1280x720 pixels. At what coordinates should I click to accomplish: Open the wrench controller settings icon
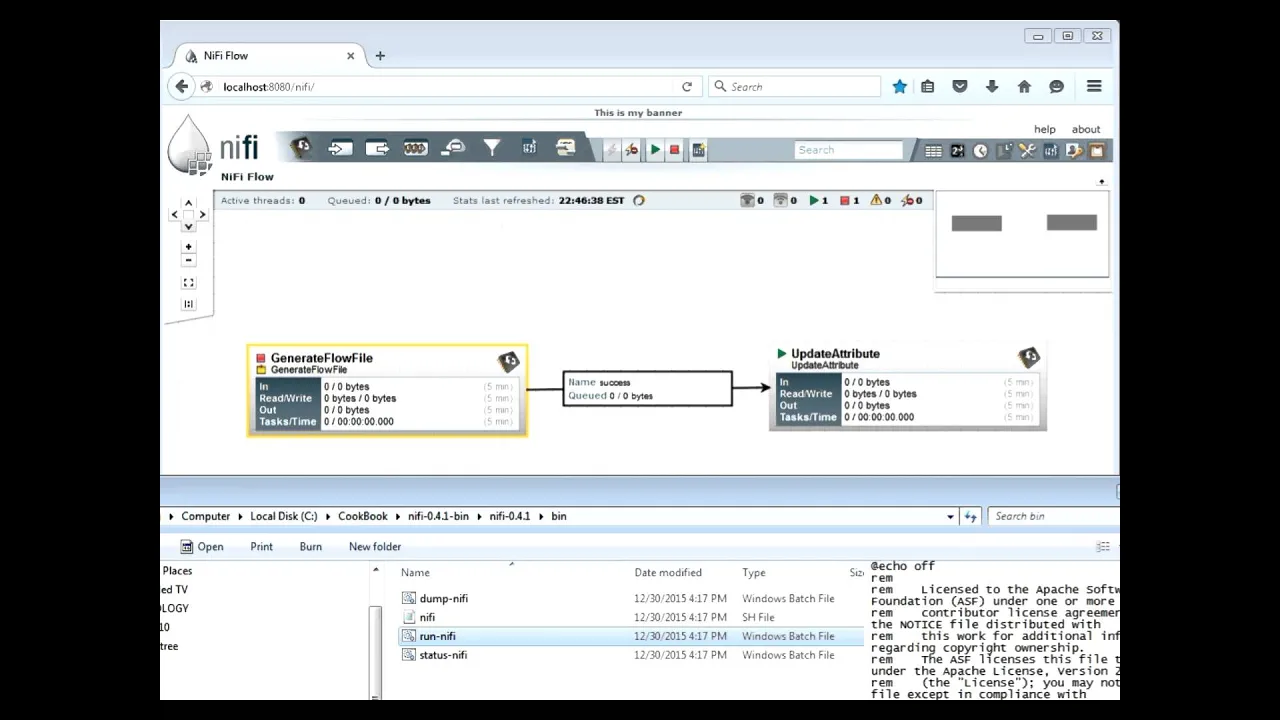pos(1028,151)
